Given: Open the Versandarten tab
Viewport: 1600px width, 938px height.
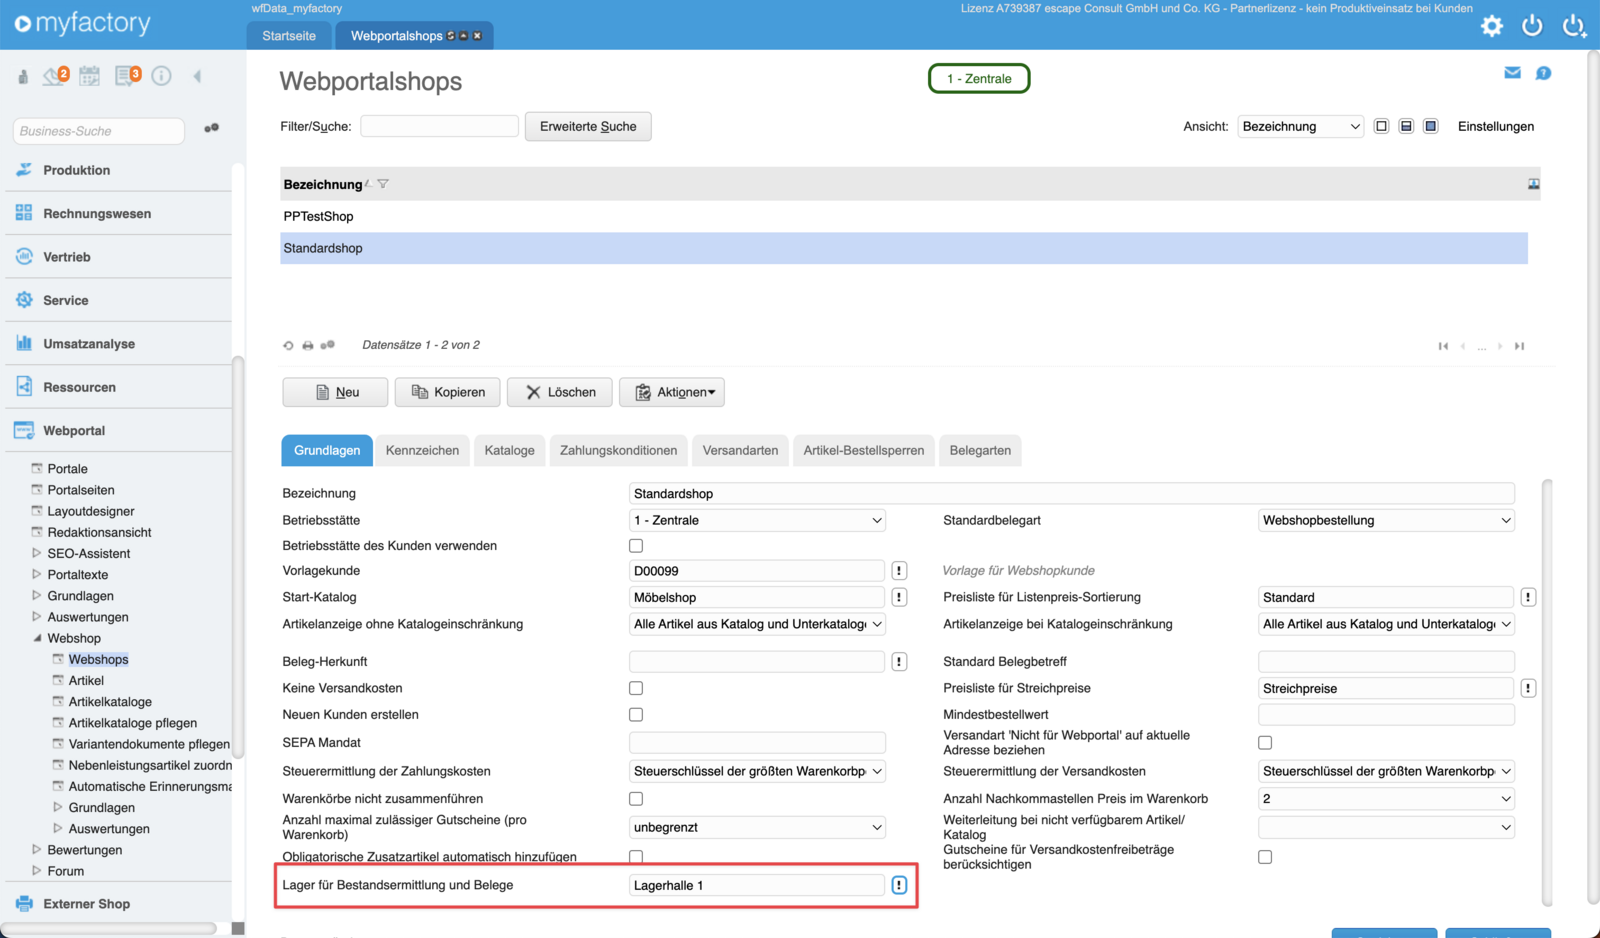Looking at the screenshot, I should click(x=740, y=450).
